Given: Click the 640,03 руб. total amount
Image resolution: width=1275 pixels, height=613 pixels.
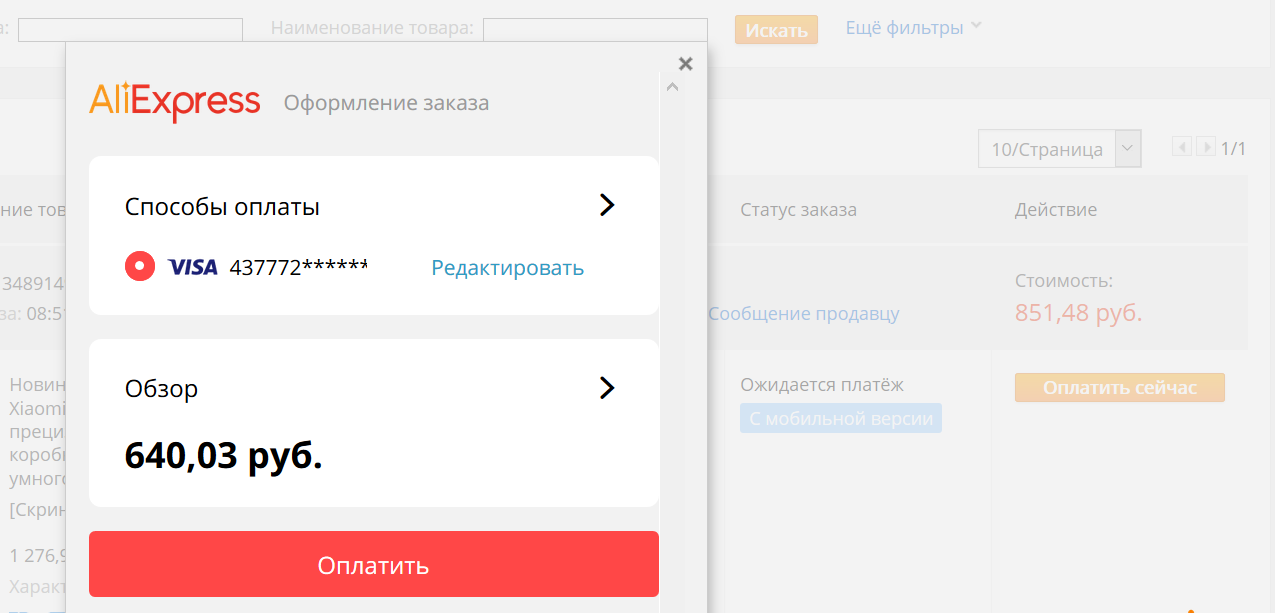Looking at the screenshot, I should tap(224, 456).
